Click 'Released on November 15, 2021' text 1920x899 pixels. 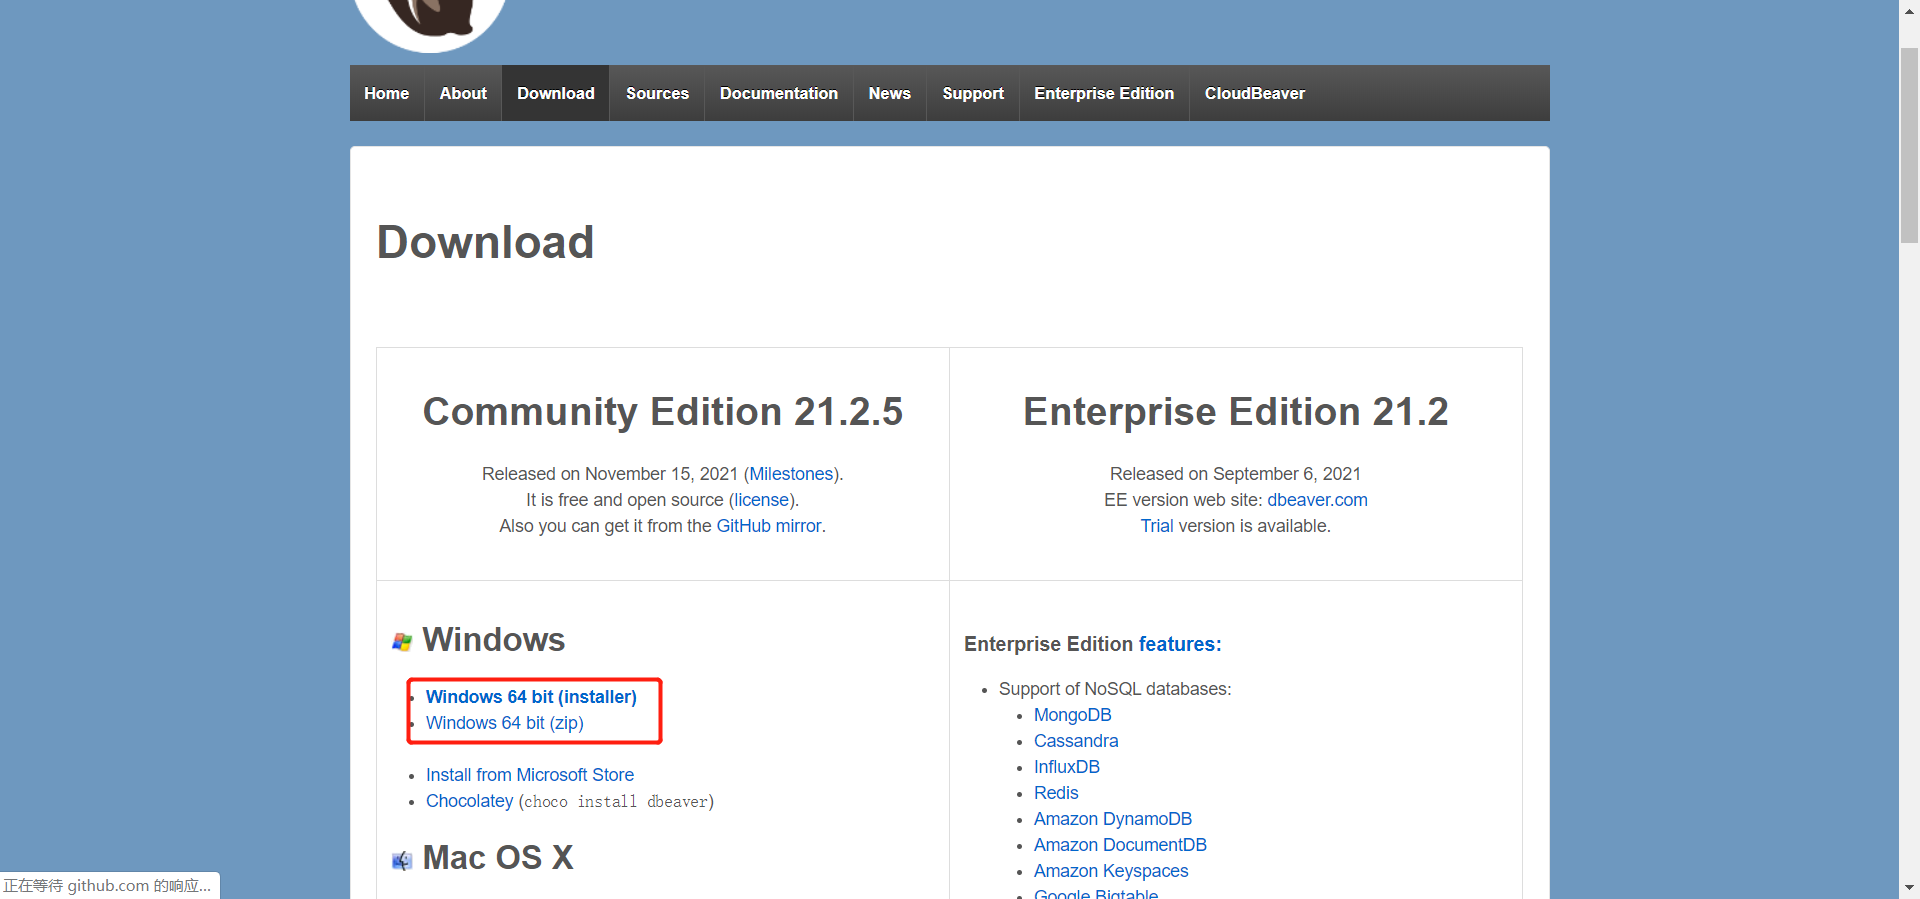610,474
